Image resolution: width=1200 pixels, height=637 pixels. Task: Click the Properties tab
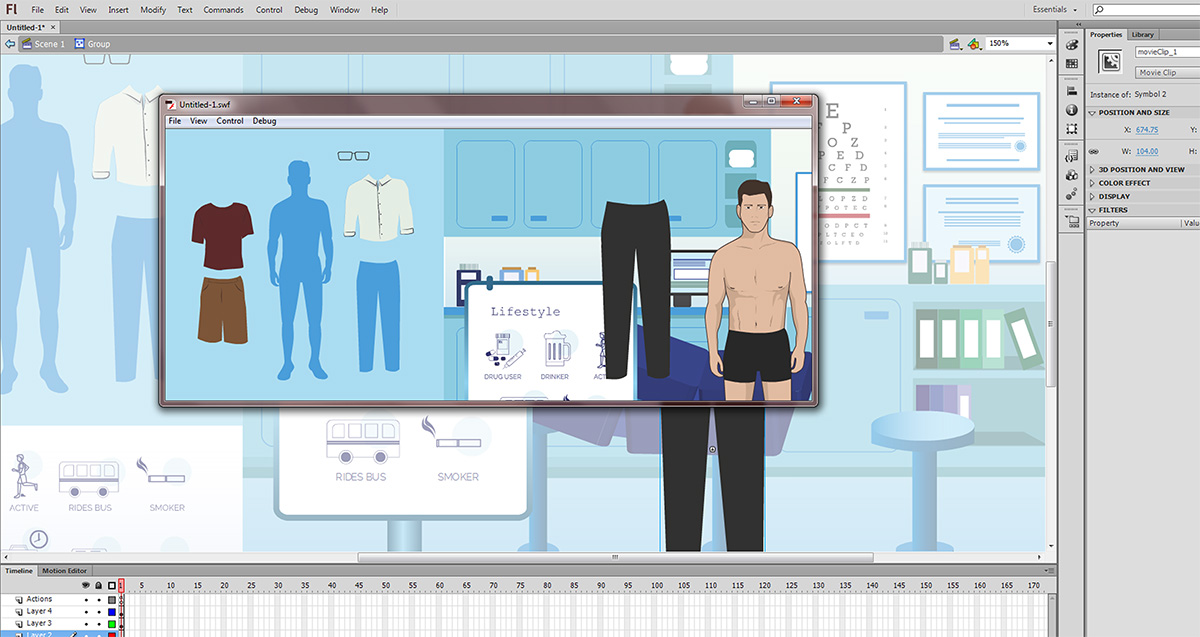1107,34
